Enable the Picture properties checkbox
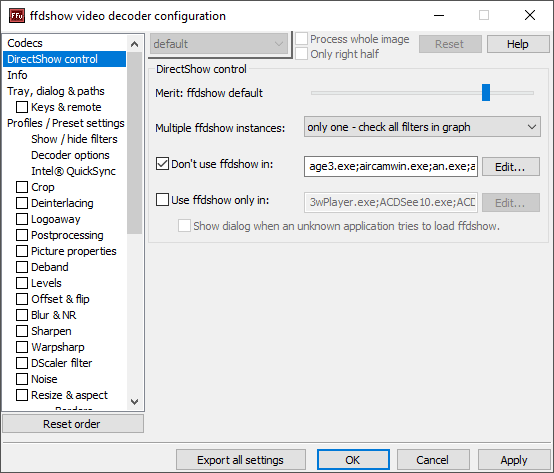 click(x=22, y=251)
